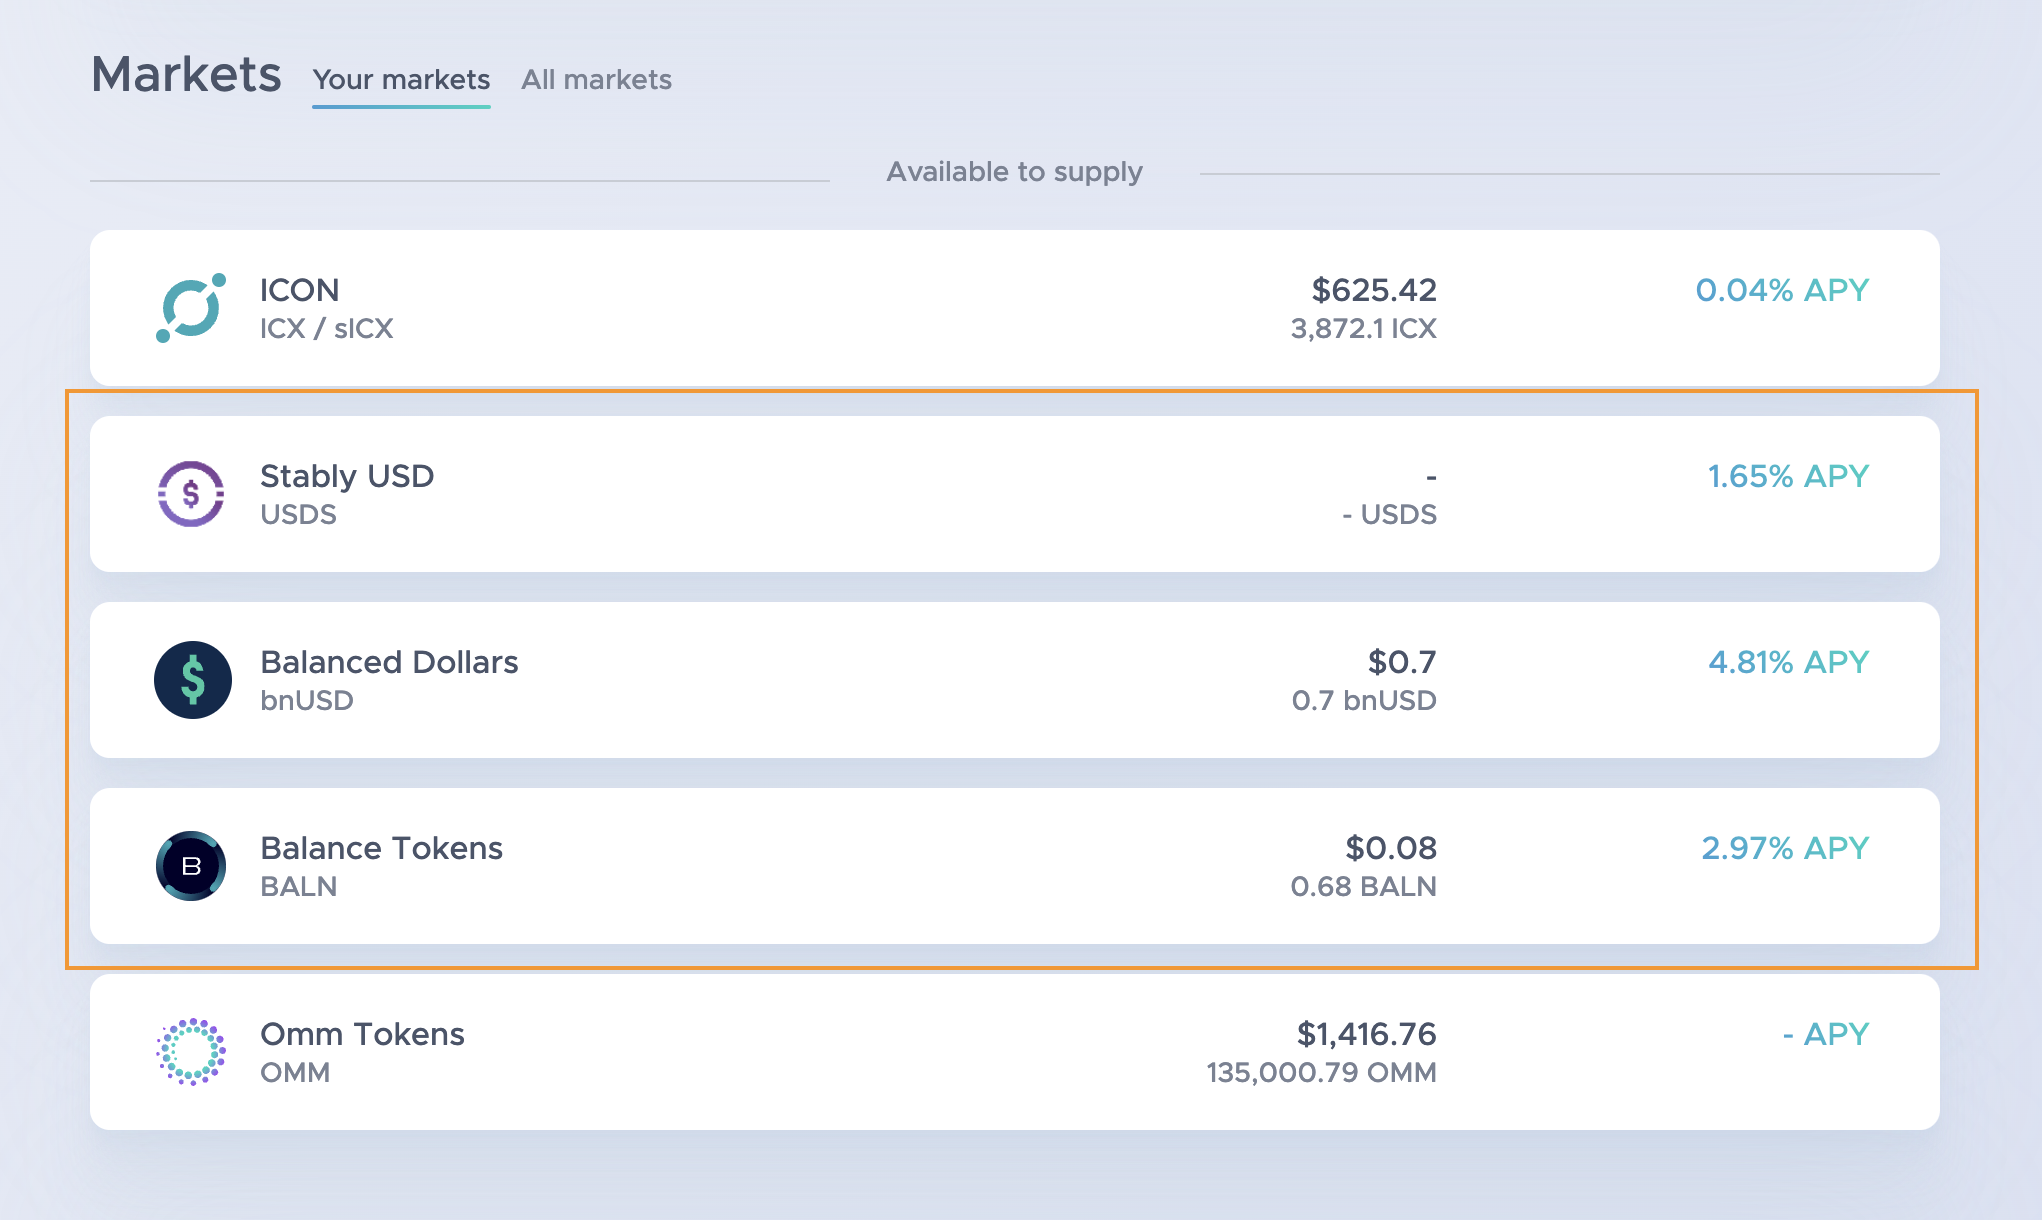
Task: Click the 0.04% APY for ICON
Action: pyautogui.click(x=1782, y=291)
